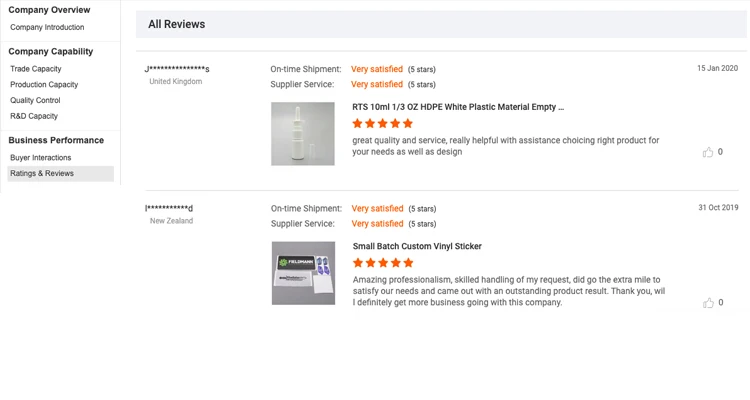Click the vinyl sticker review's star rating

pos(383,263)
